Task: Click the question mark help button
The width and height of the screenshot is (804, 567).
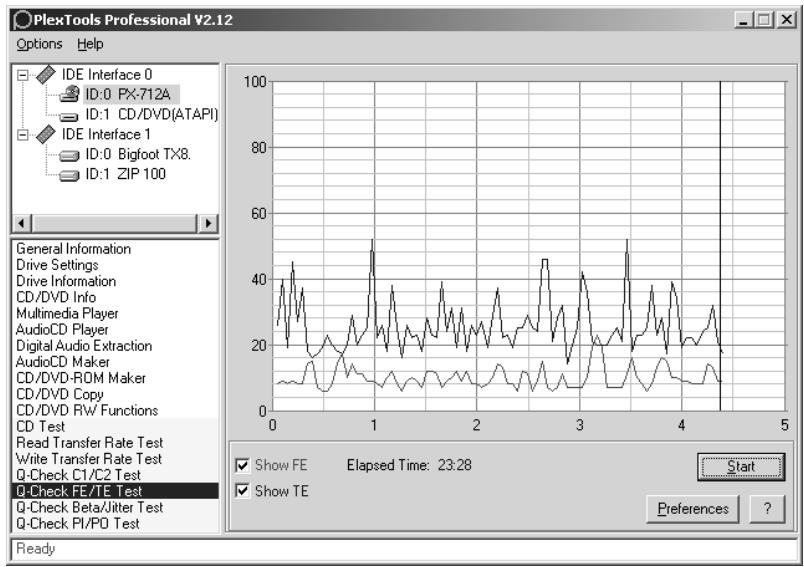Action: [x=767, y=509]
